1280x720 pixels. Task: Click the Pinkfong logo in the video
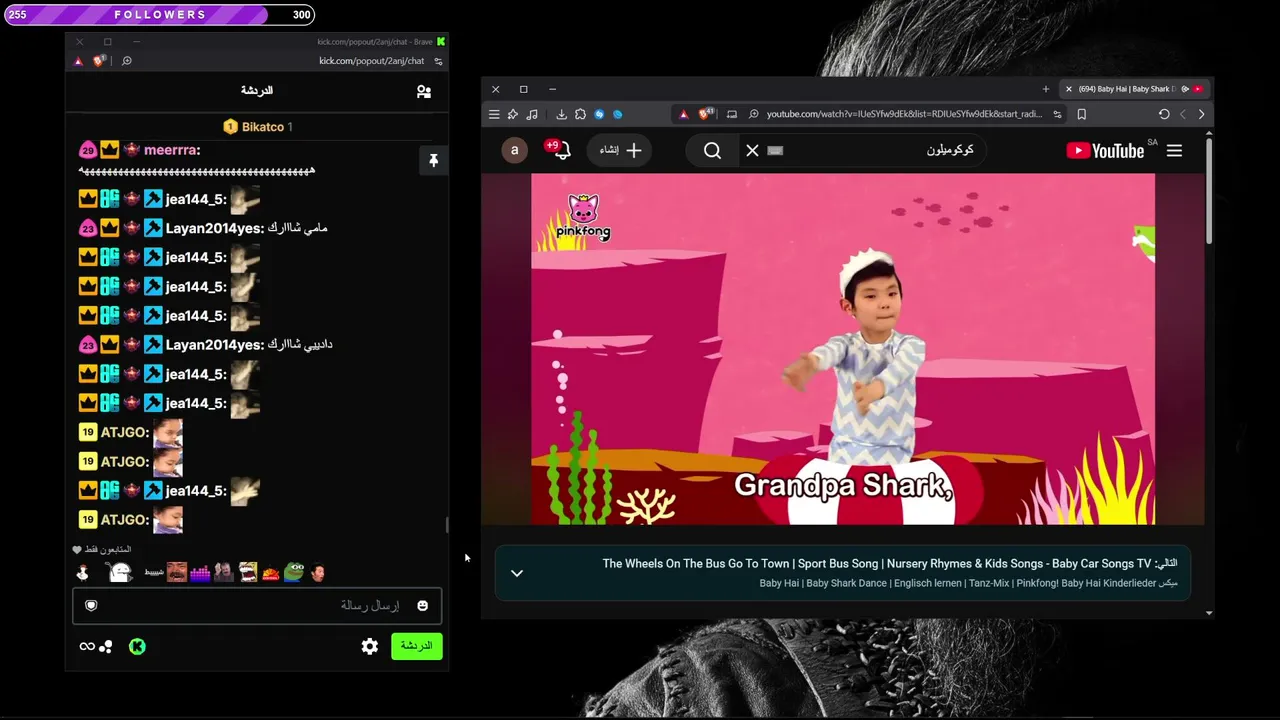coord(583,218)
